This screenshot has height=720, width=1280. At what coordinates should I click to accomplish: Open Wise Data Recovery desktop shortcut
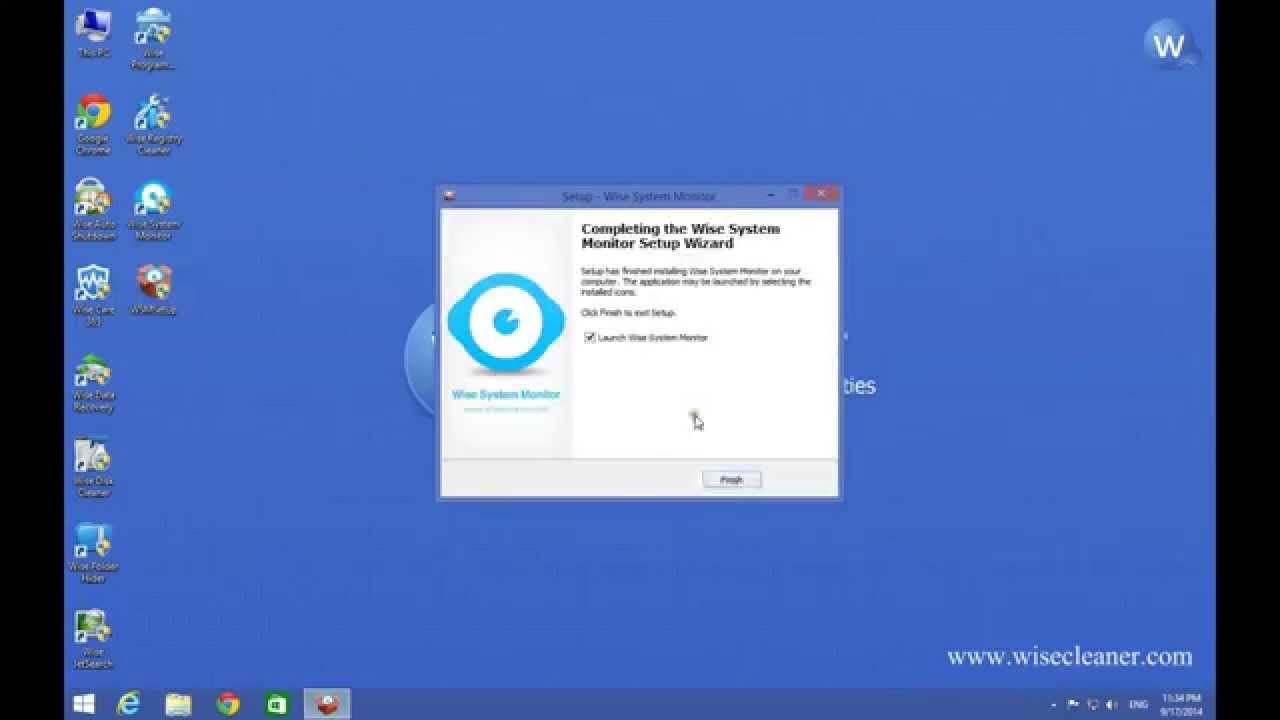[93, 381]
